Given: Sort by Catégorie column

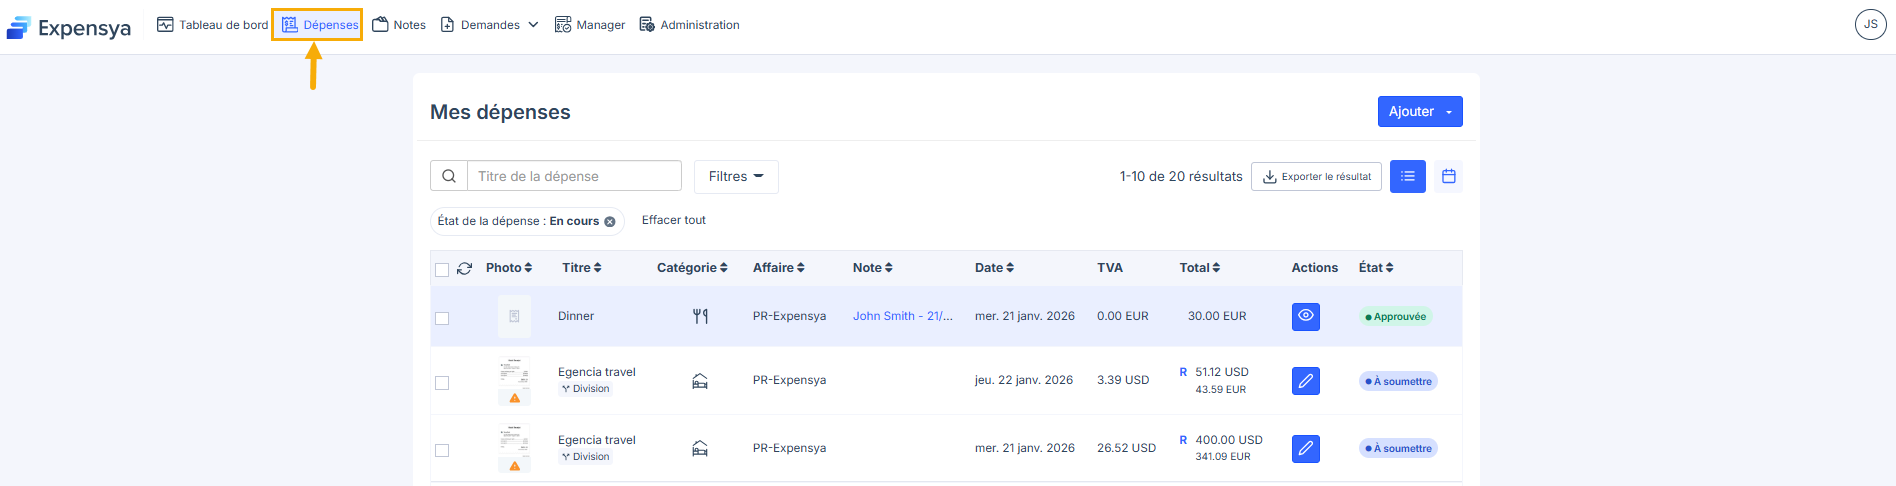Looking at the screenshot, I should click(692, 268).
